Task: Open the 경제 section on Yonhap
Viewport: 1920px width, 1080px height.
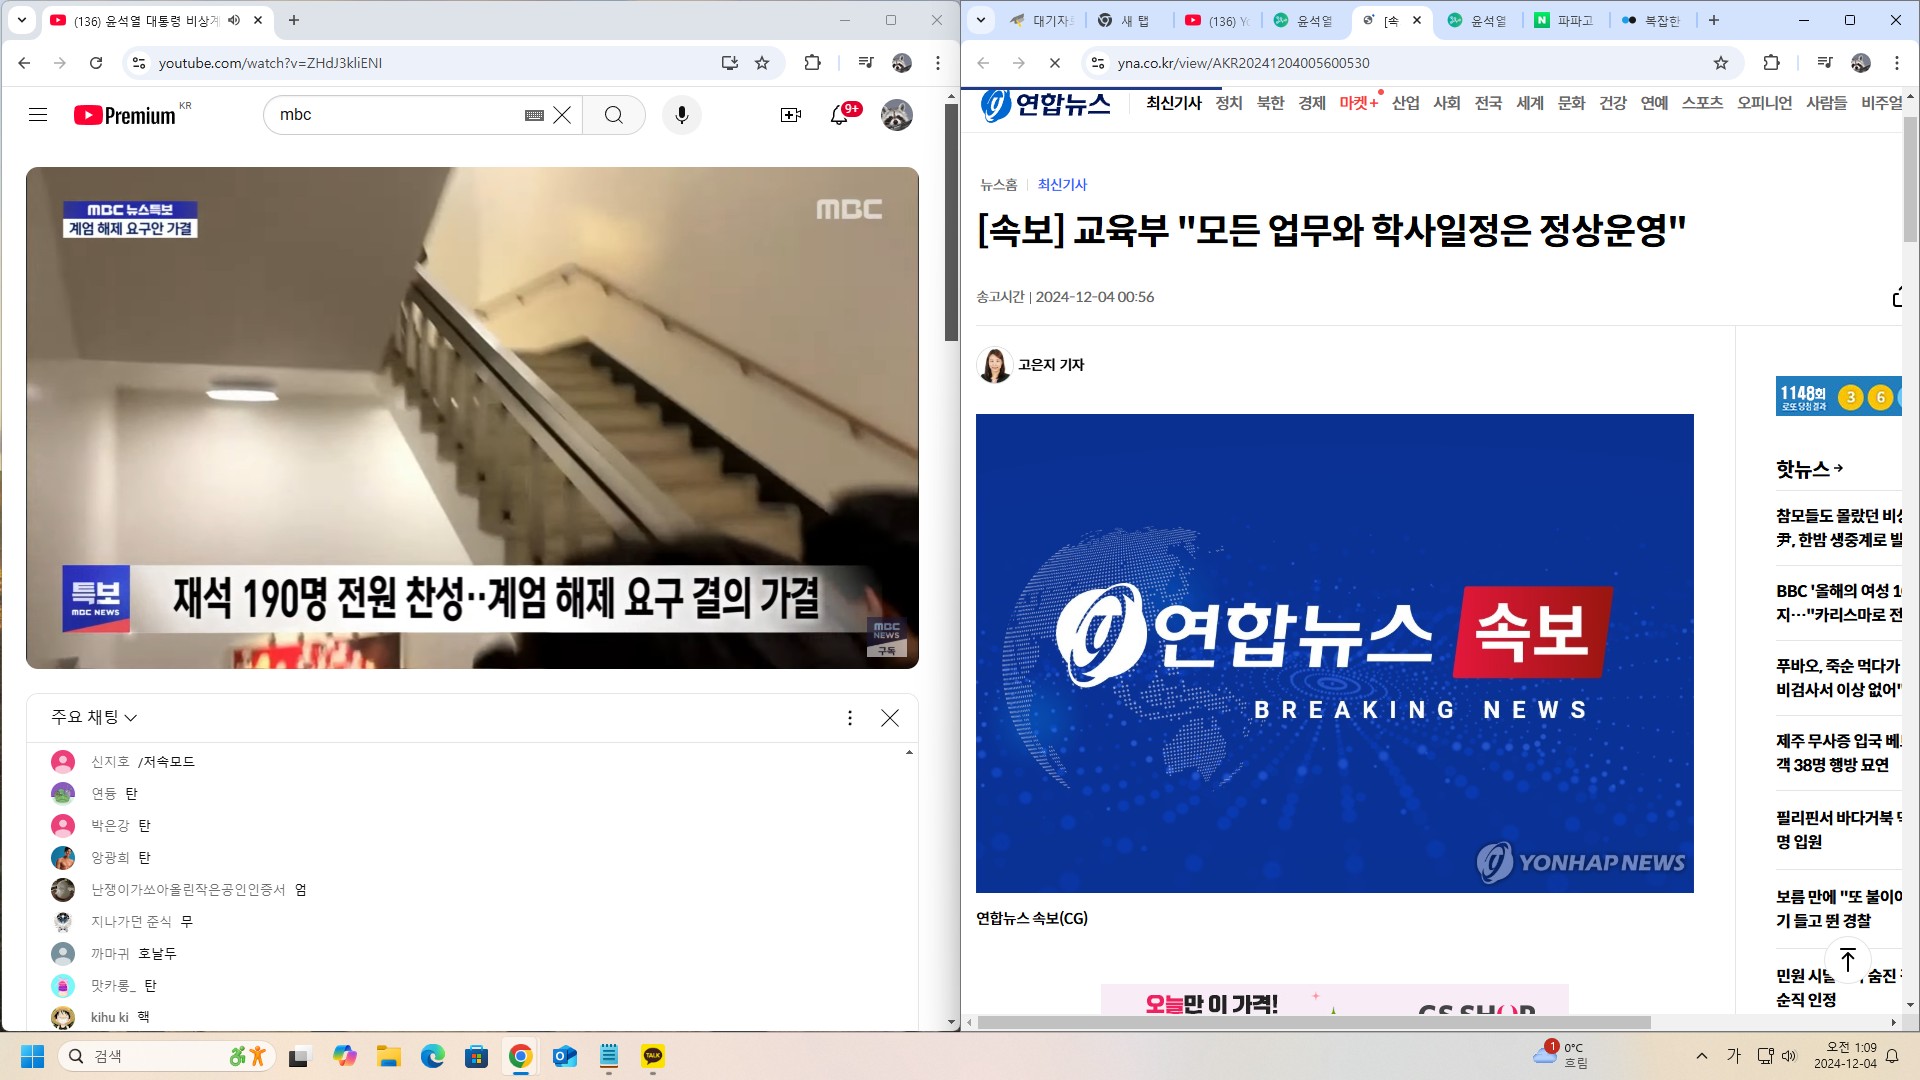Action: click(x=1312, y=103)
